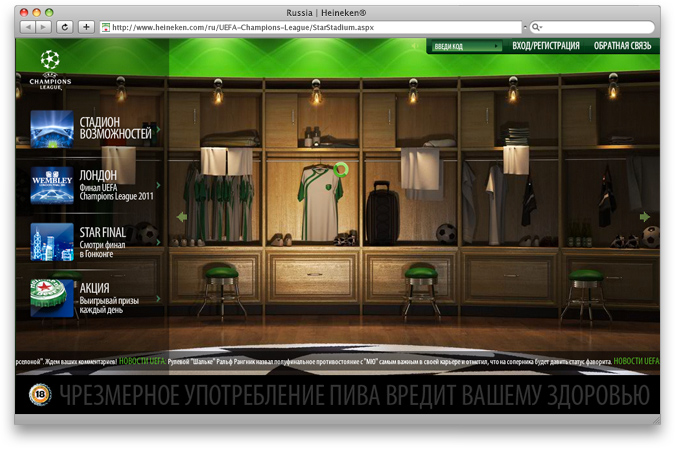The width and height of the screenshot is (675, 452).
Task: Go forward using the browser forward arrow
Action: pyautogui.click(x=43, y=27)
